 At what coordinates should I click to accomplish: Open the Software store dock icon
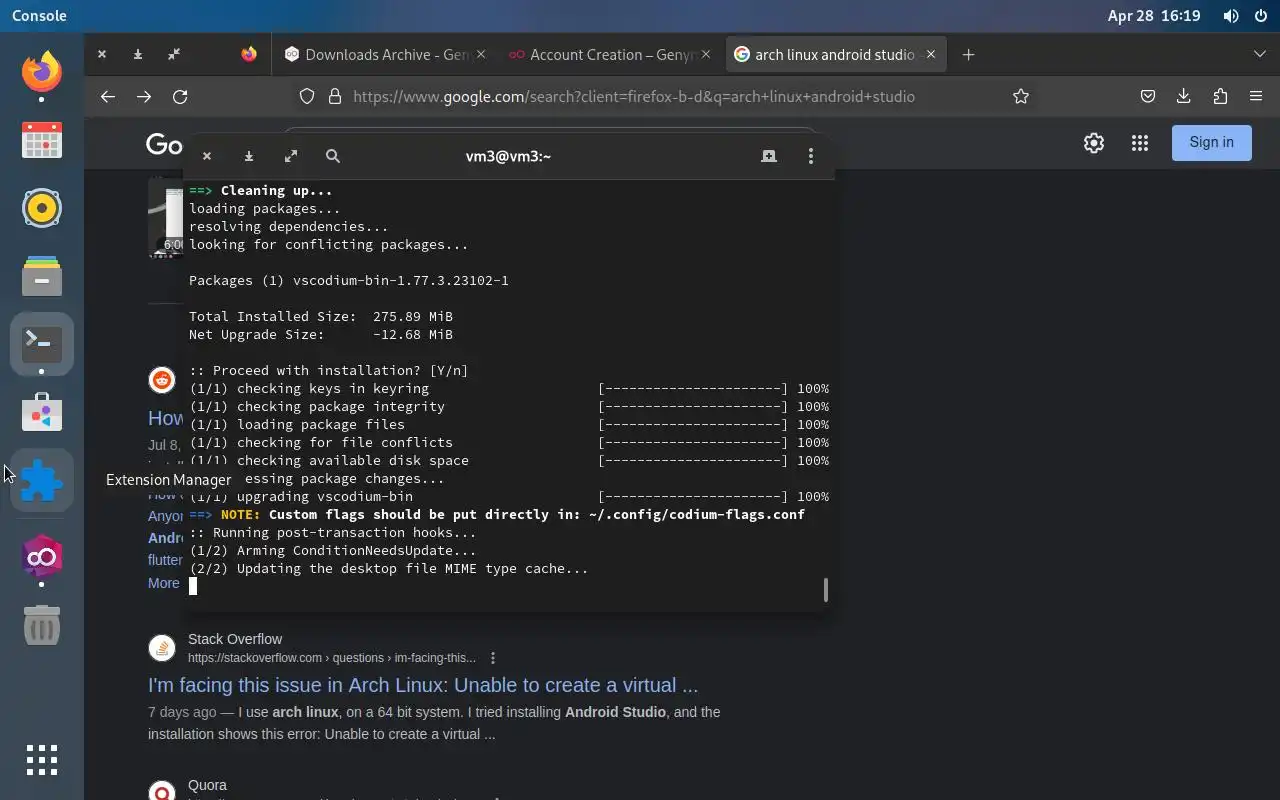pyautogui.click(x=42, y=412)
